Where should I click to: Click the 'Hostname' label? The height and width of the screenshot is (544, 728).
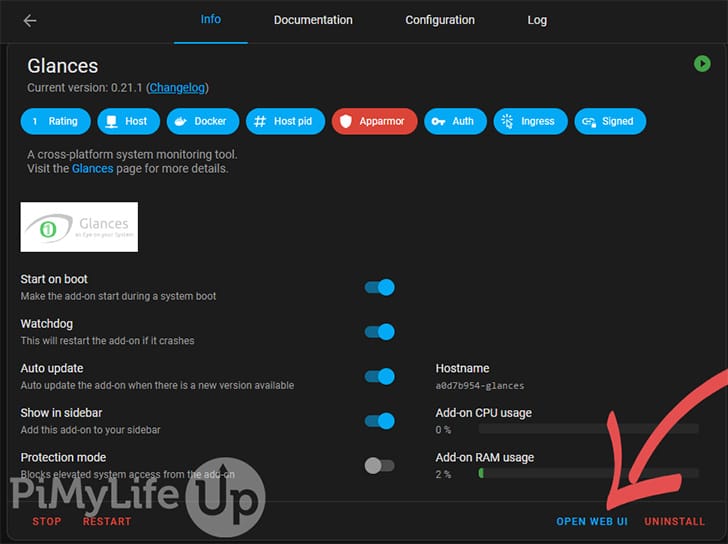[x=462, y=368]
